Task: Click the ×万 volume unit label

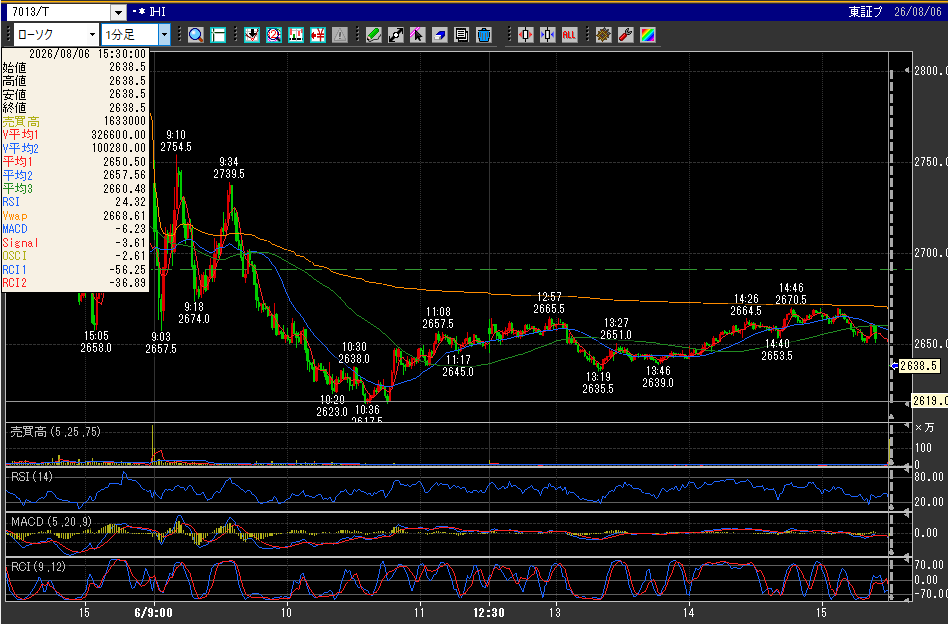Action: click(924, 427)
